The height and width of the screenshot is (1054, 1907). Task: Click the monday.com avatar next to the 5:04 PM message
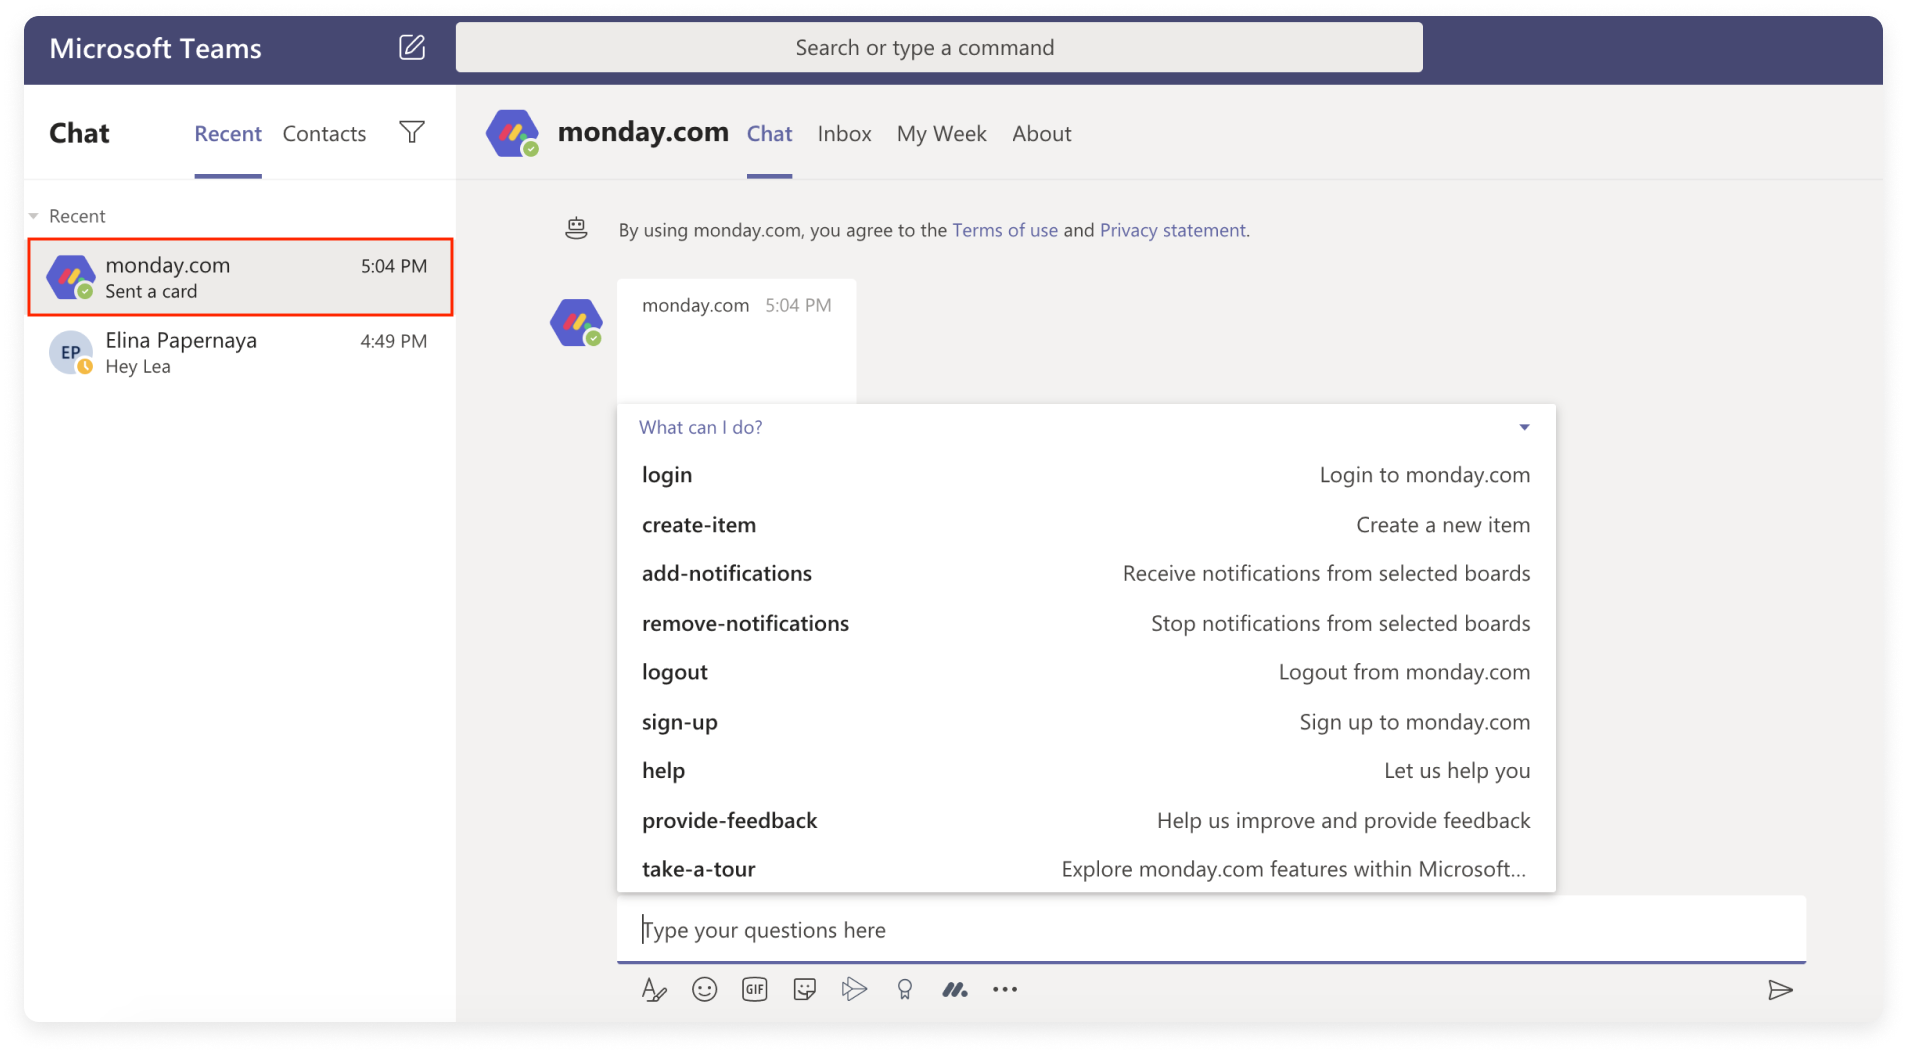576,323
